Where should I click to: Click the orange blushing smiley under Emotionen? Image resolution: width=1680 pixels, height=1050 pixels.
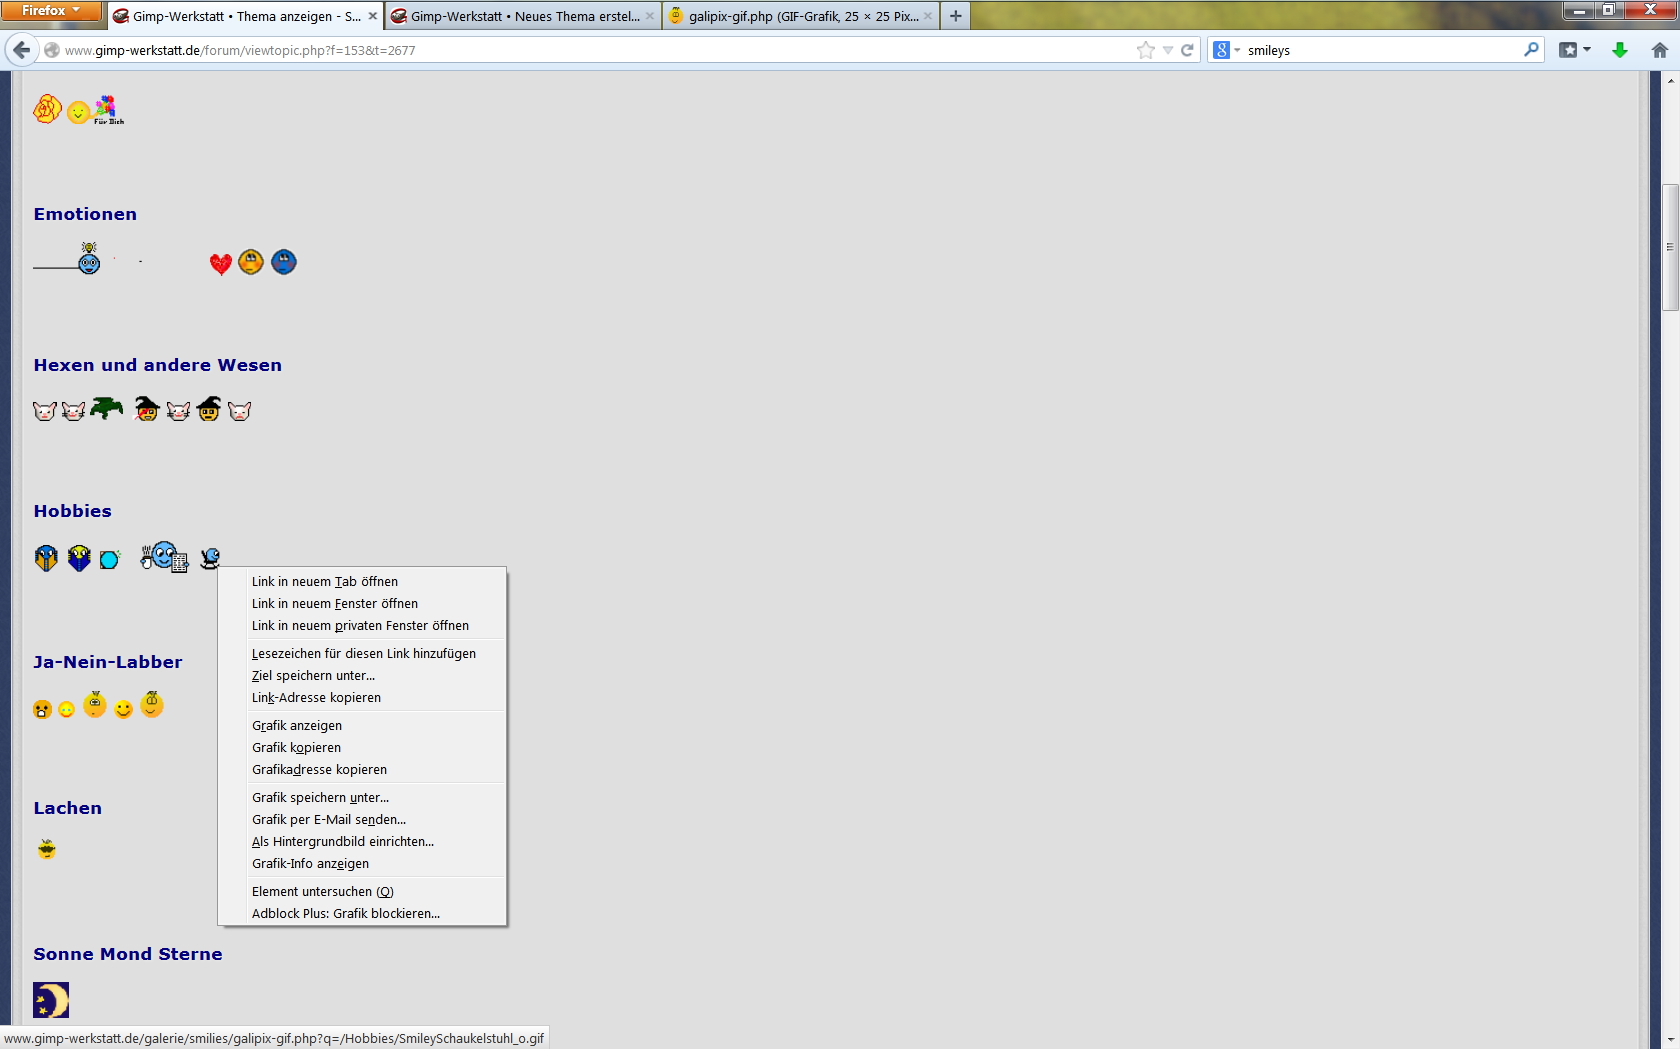coord(251,262)
